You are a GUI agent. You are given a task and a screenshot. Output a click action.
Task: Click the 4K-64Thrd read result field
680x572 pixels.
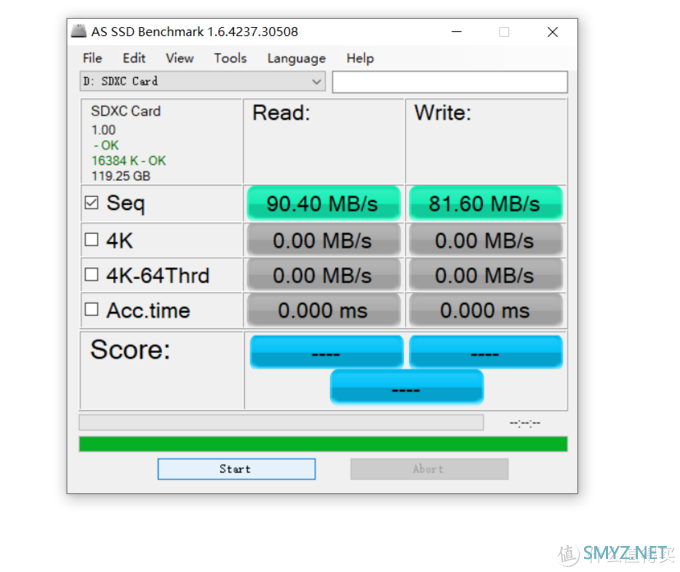(x=324, y=275)
